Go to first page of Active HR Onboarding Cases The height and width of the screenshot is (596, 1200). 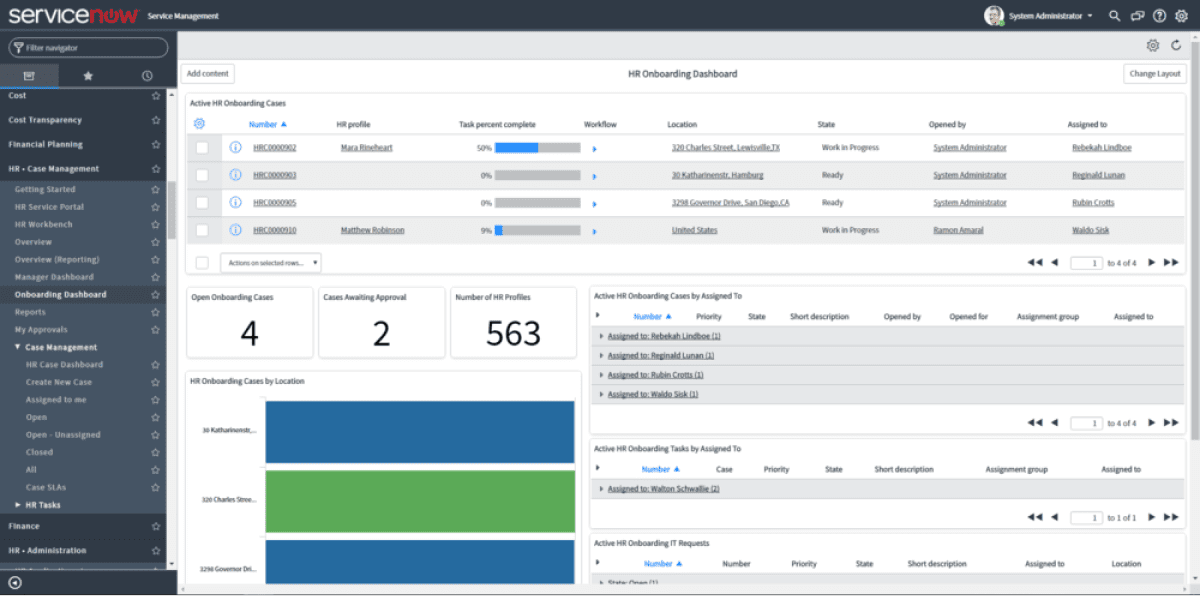point(1035,263)
